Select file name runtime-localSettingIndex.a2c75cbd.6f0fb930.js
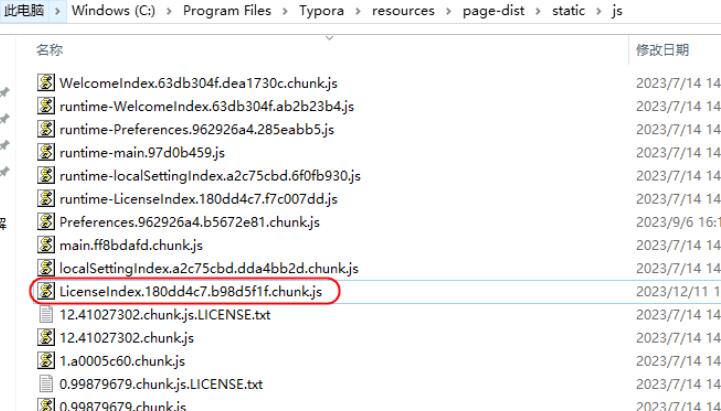 pos(210,176)
